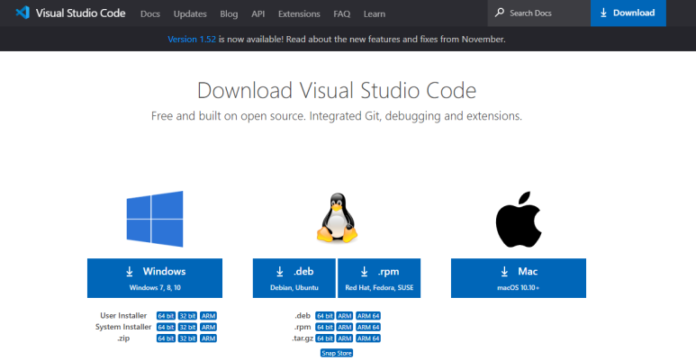
Task: Open the Version 1.52 link
Action: click(192, 39)
